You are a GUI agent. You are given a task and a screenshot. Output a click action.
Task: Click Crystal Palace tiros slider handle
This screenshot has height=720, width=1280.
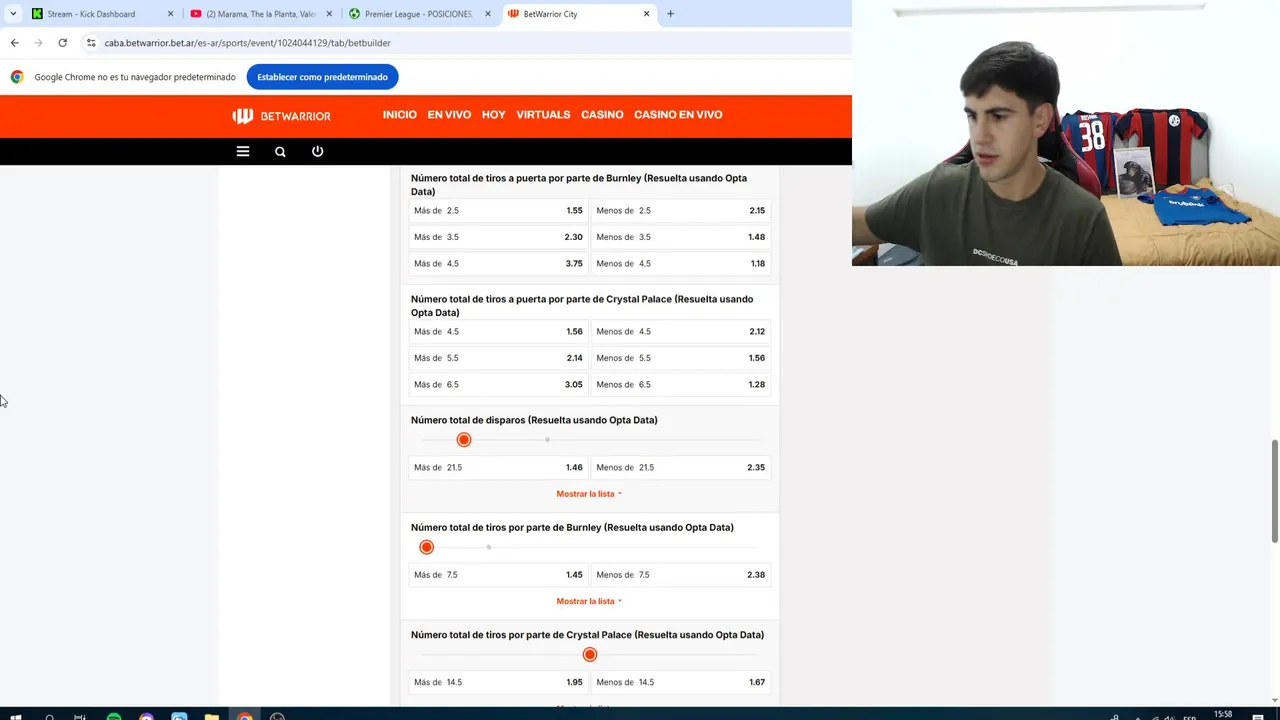tap(590, 654)
